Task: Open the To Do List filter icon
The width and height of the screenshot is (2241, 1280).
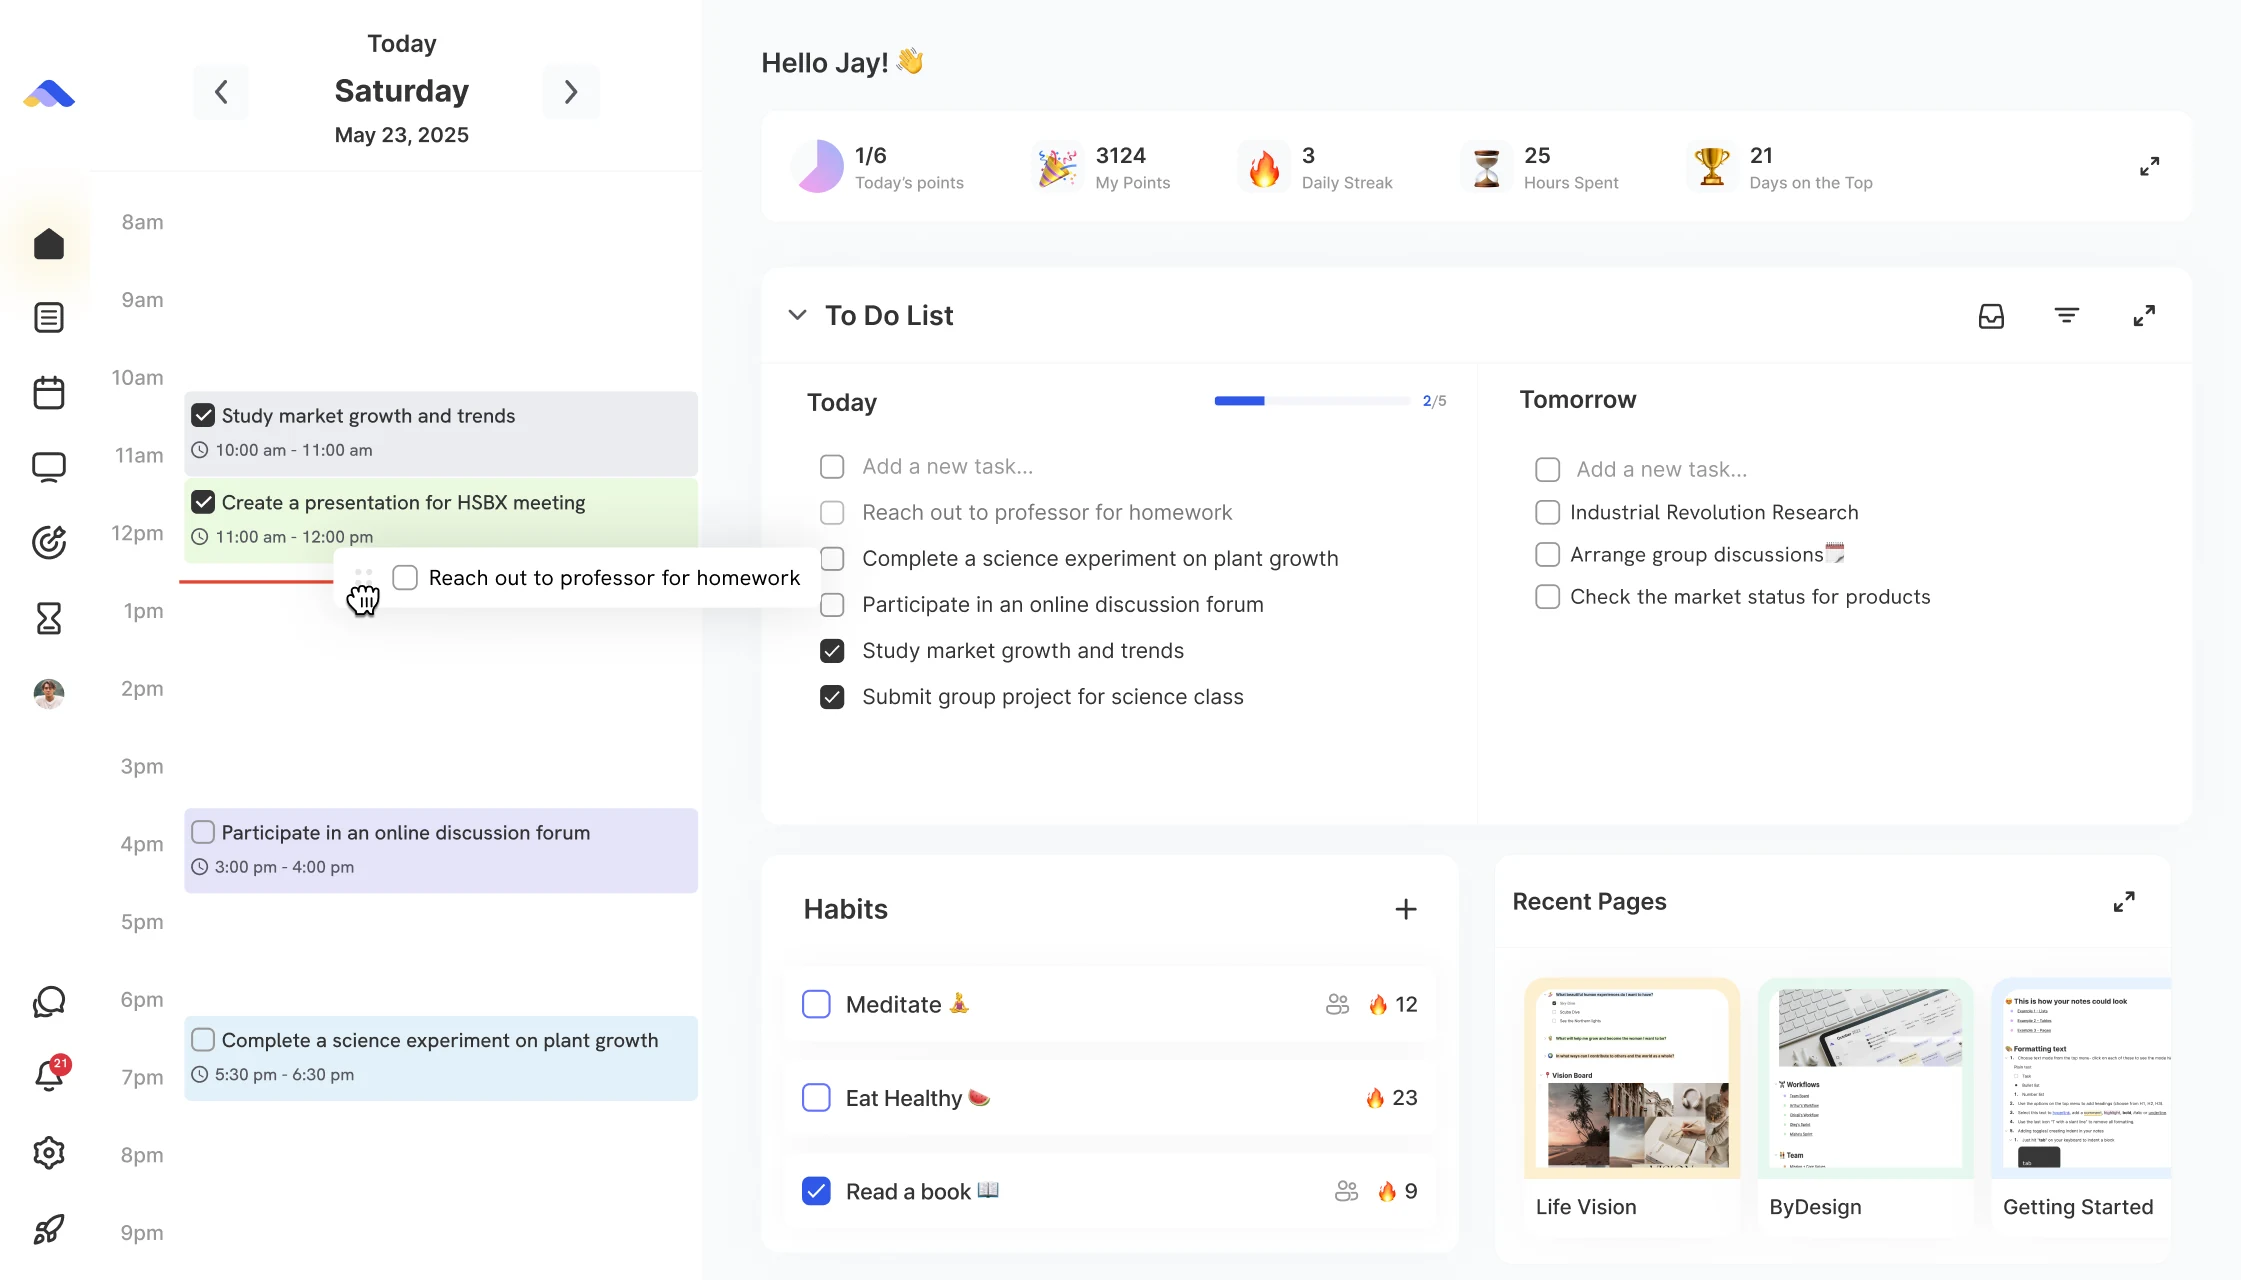Action: [2067, 316]
